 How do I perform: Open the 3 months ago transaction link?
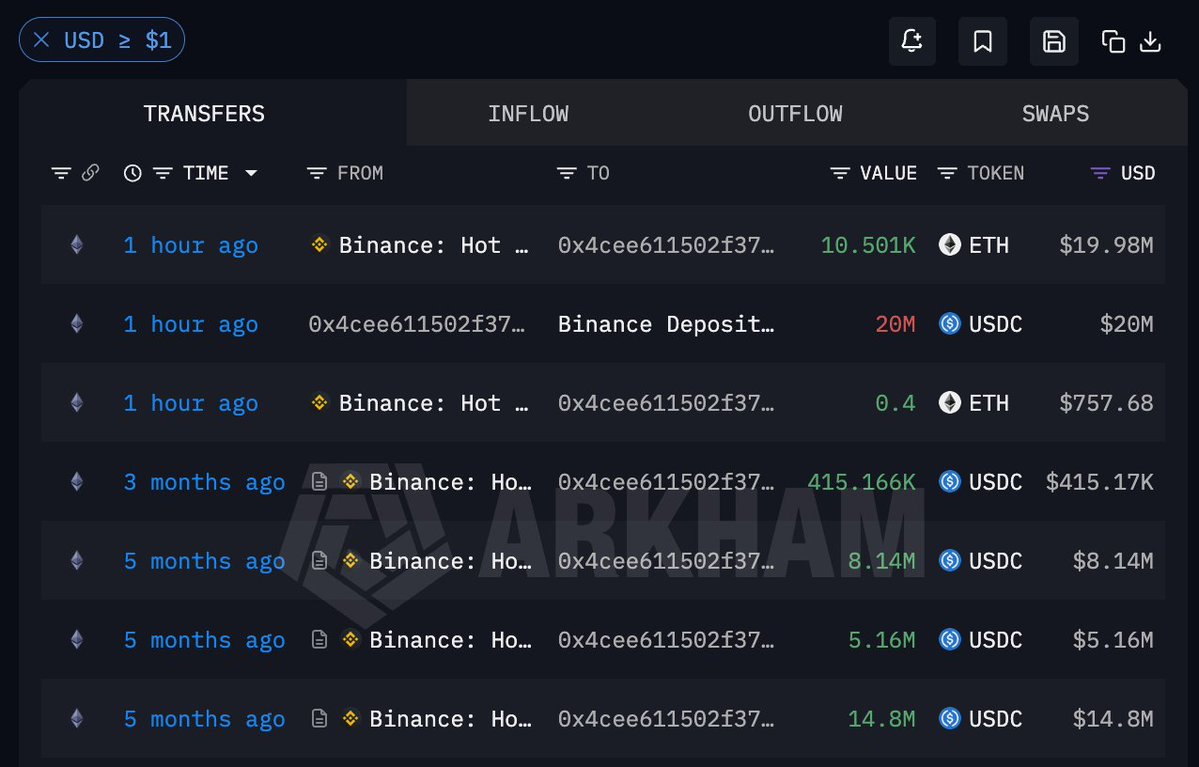tap(204, 483)
